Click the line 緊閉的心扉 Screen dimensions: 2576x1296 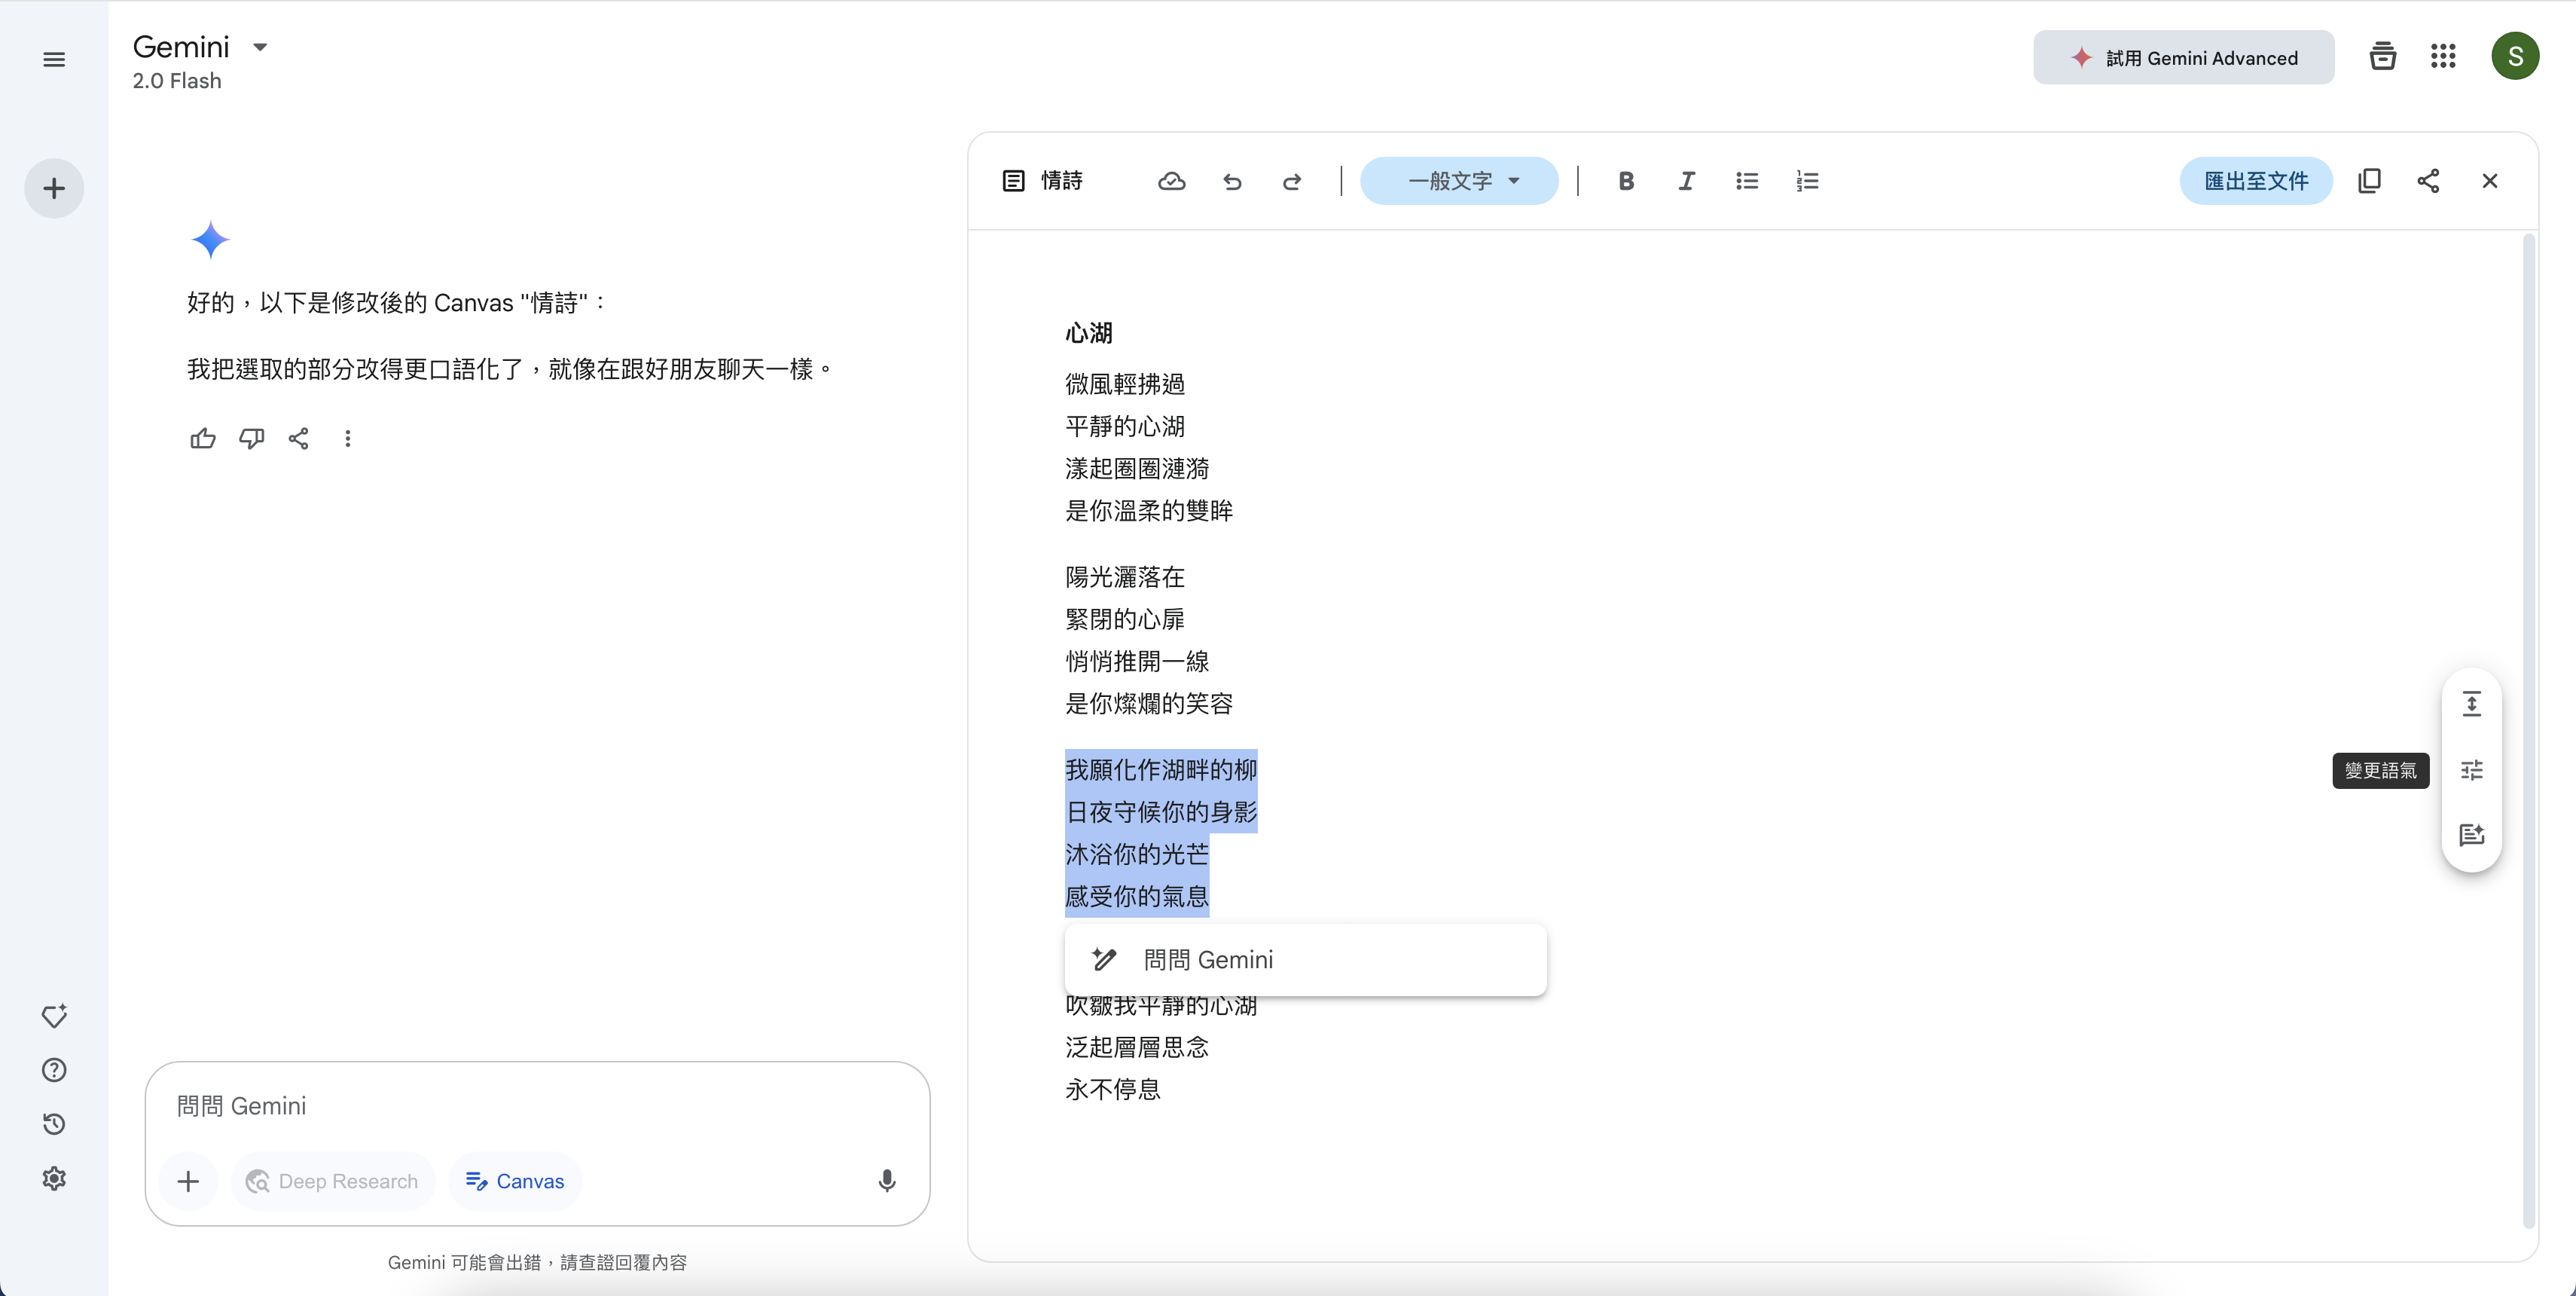pyautogui.click(x=1125, y=619)
